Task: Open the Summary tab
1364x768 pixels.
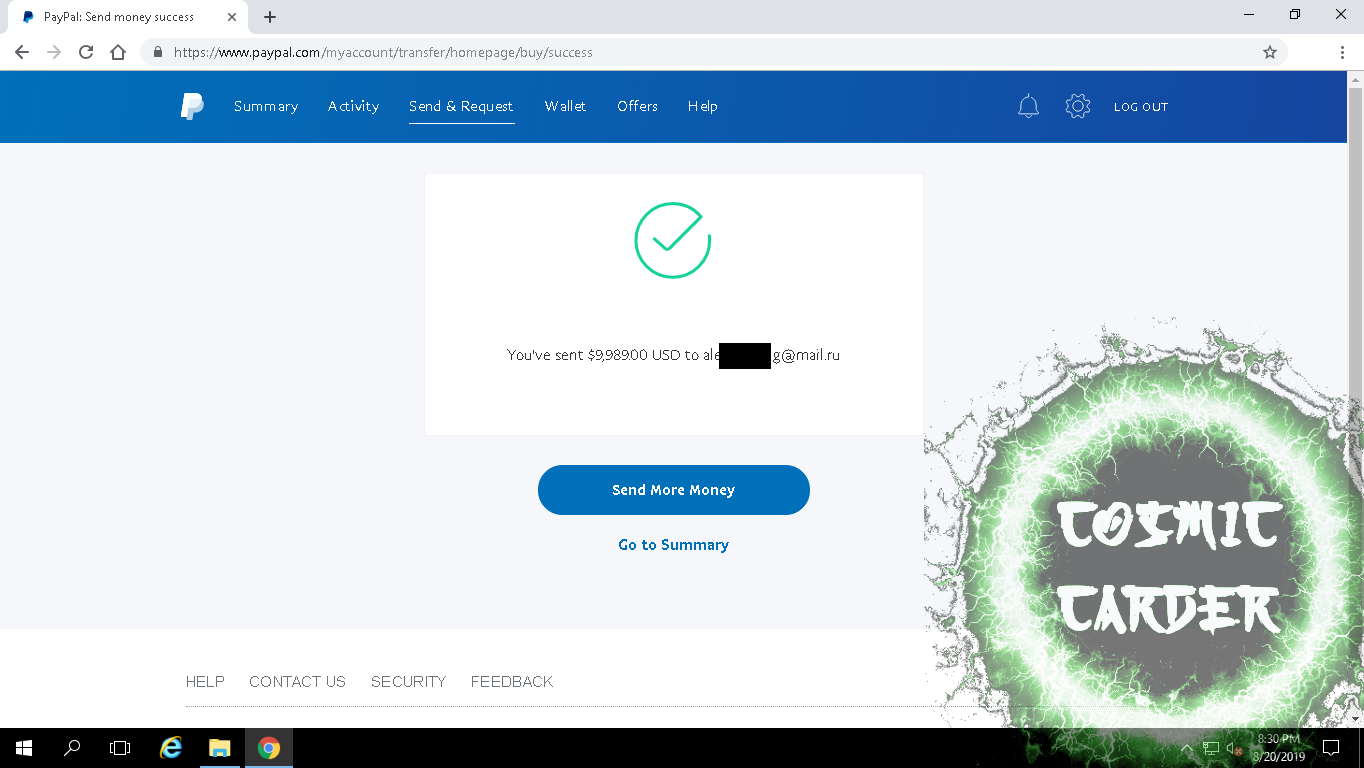Action: (x=266, y=106)
